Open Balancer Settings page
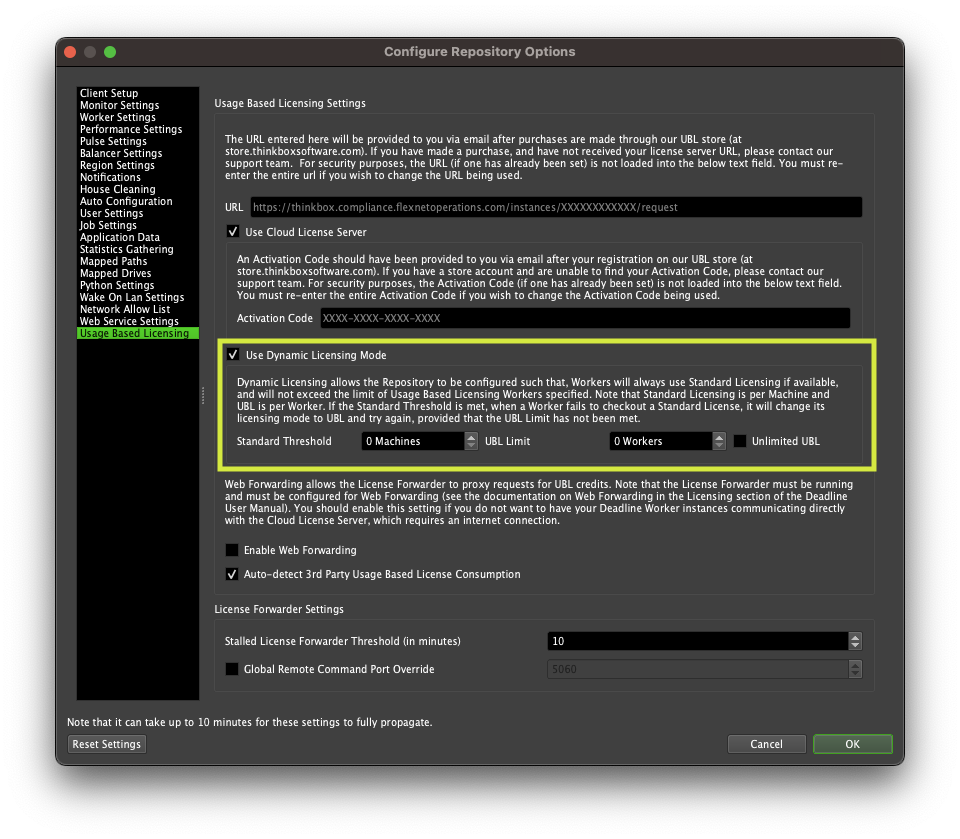This screenshot has height=839, width=960. 121,153
